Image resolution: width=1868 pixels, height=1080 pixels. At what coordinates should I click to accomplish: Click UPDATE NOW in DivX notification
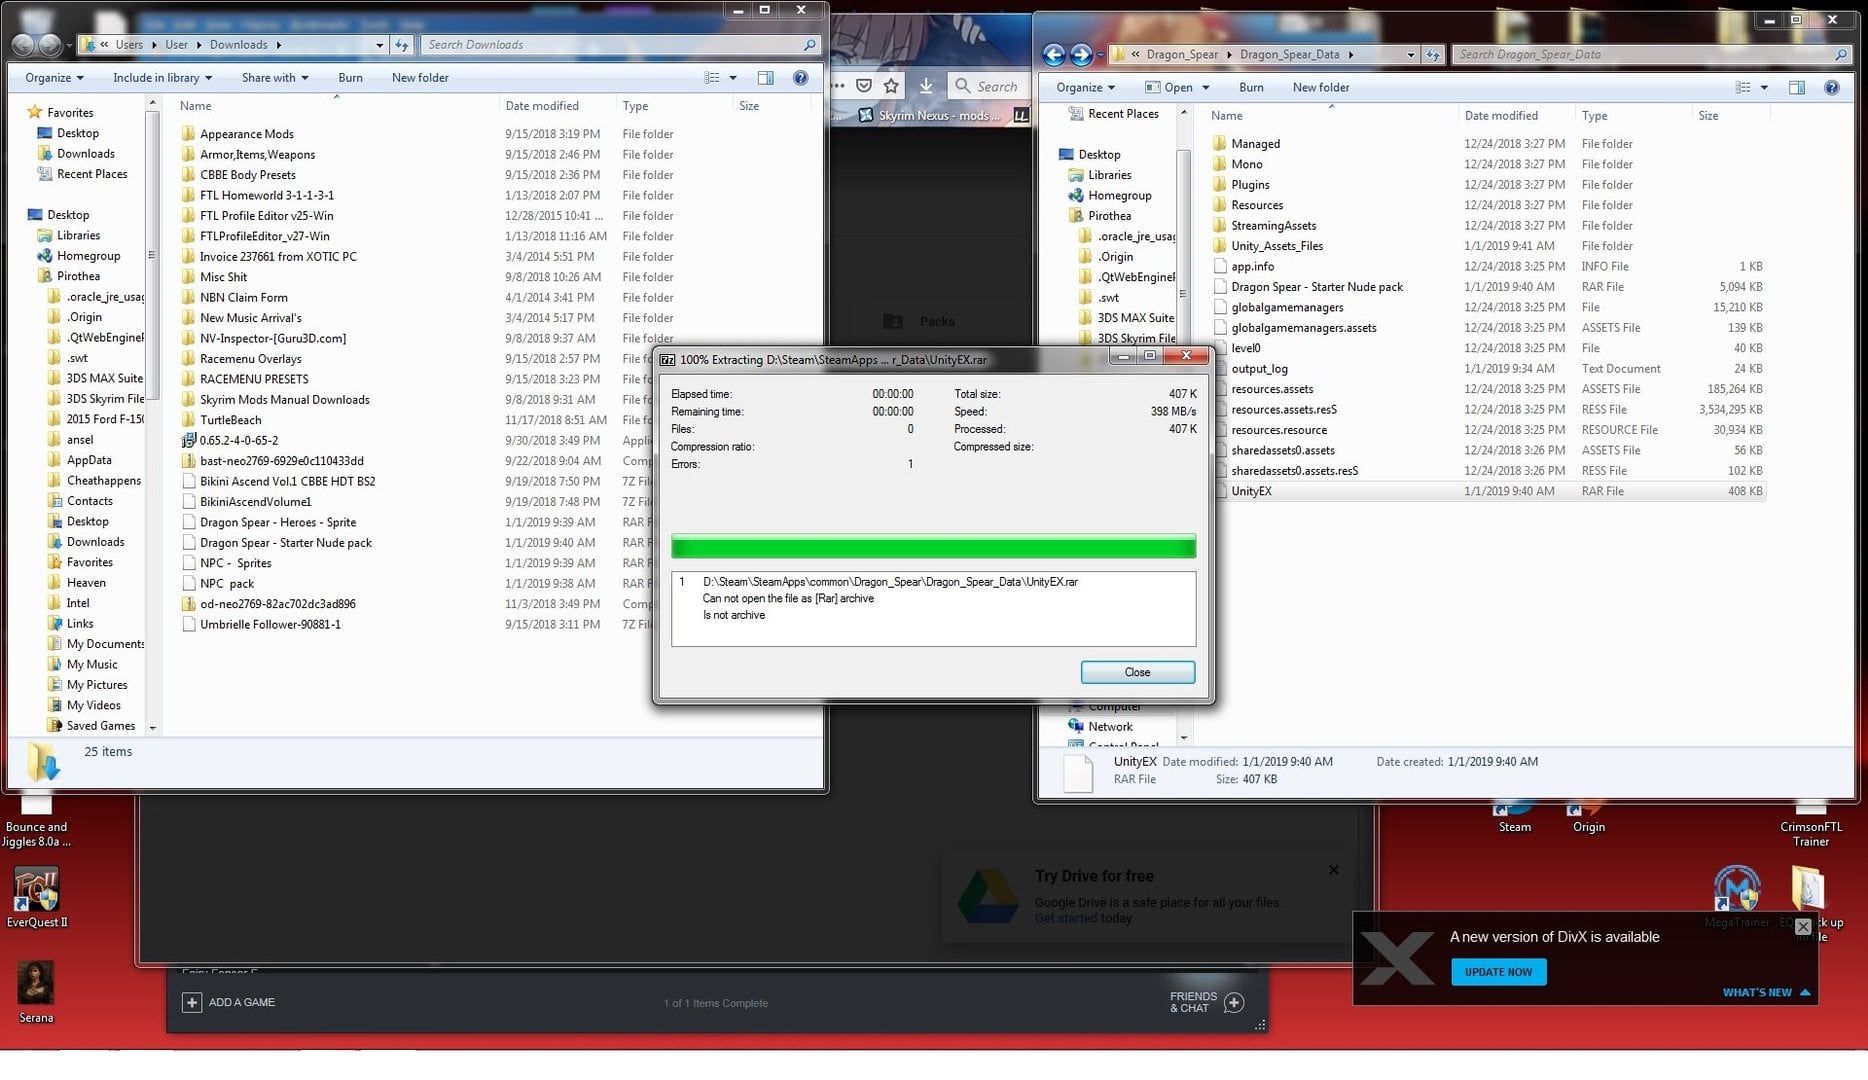[1498, 972]
